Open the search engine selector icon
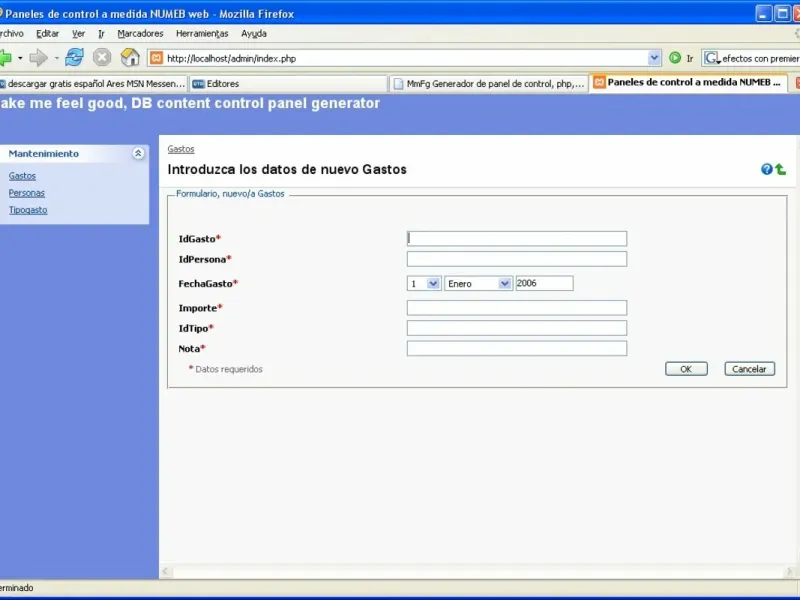The height and width of the screenshot is (600, 800). pyautogui.click(x=712, y=58)
